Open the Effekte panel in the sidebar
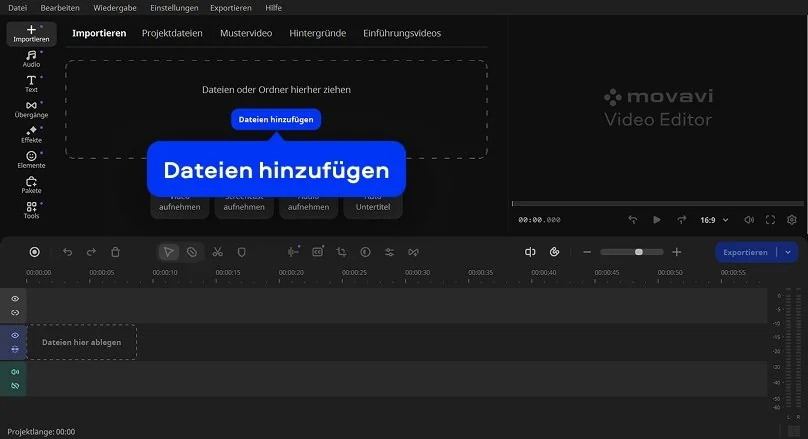 pos(31,134)
